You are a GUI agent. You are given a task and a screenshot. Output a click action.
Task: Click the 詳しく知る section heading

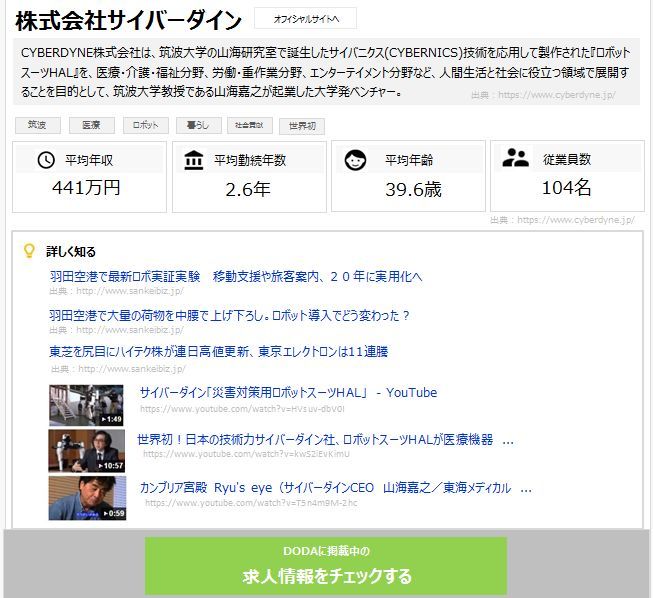coord(71,252)
